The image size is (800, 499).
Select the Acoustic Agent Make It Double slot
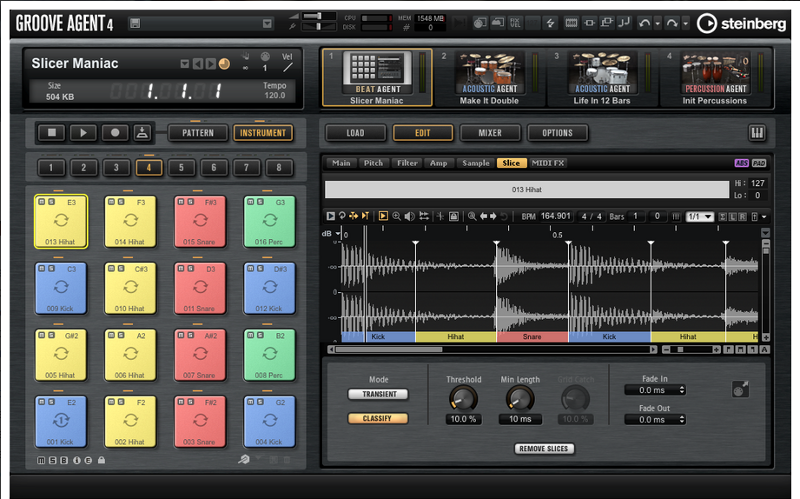click(x=489, y=78)
